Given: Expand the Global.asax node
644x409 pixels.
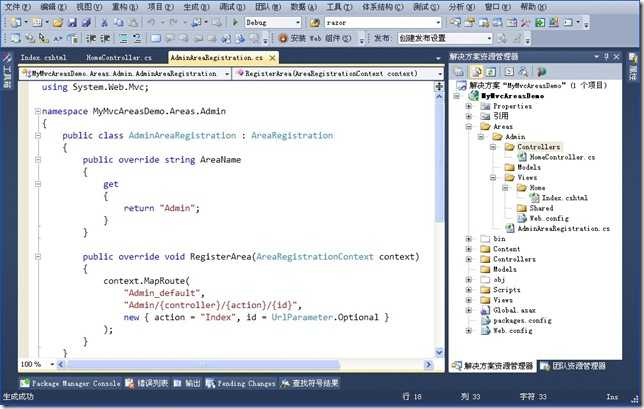Looking at the screenshot, I should coord(469,310).
